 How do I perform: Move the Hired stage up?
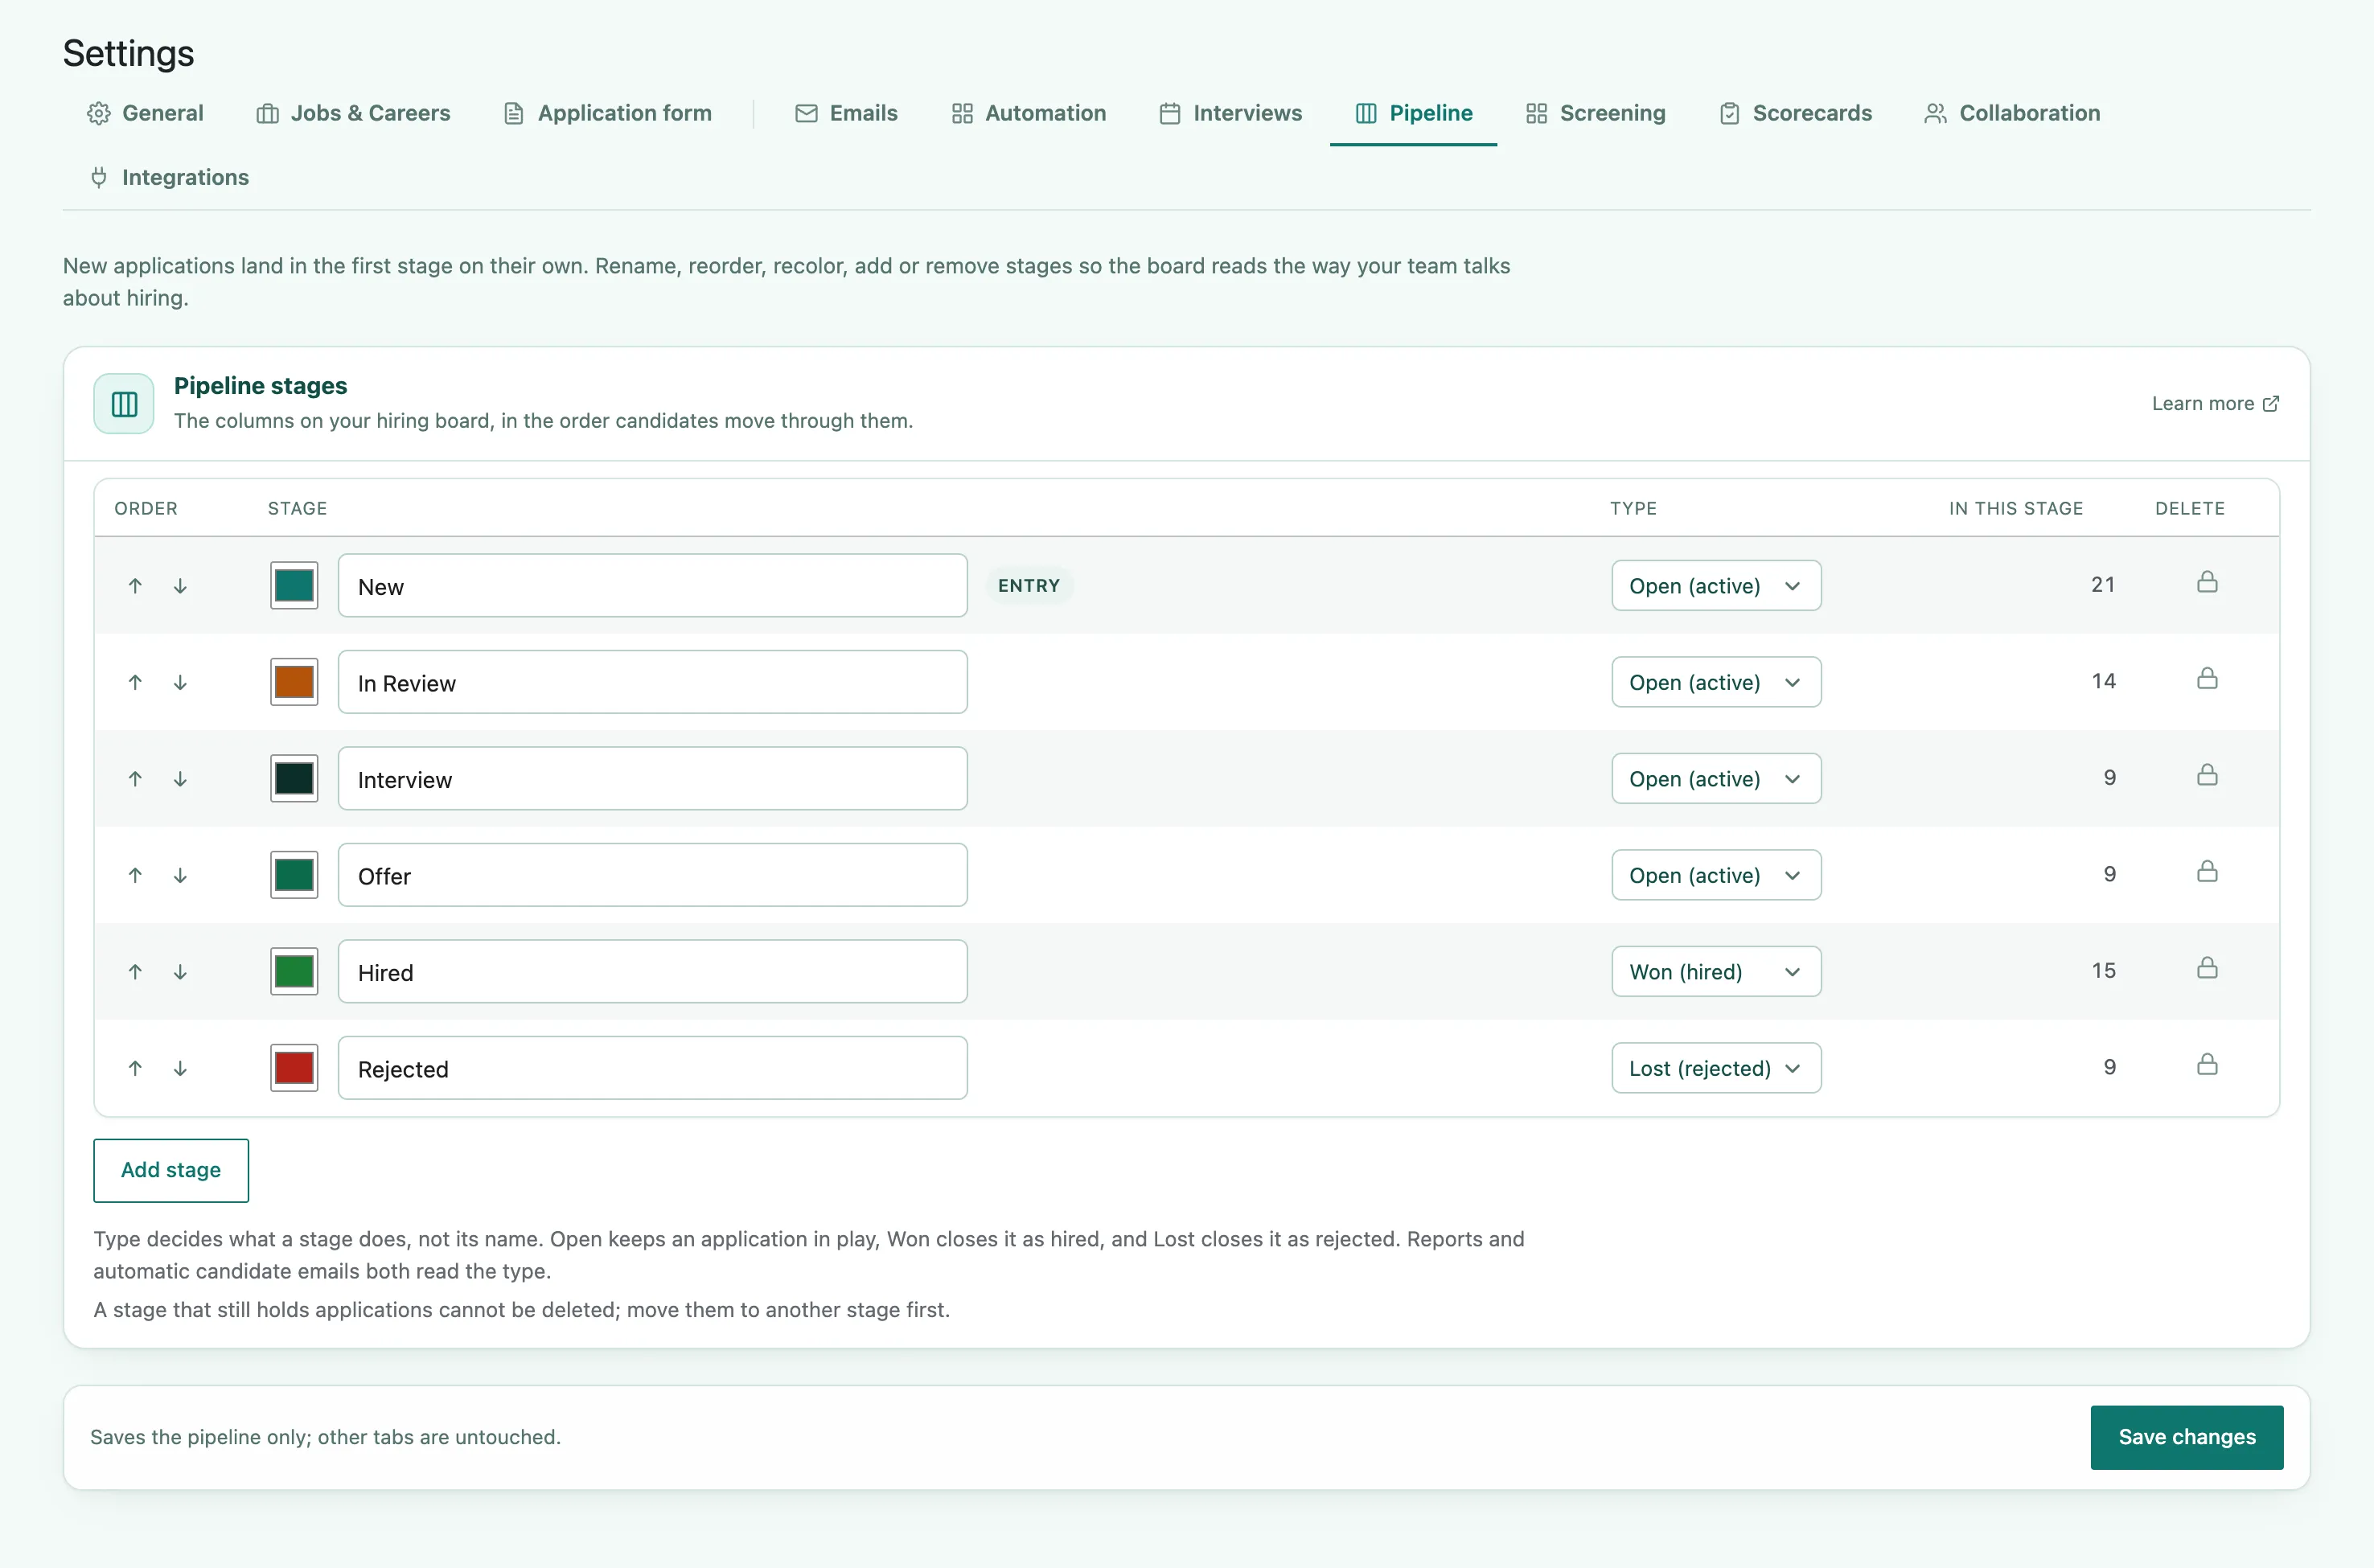tap(135, 972)
